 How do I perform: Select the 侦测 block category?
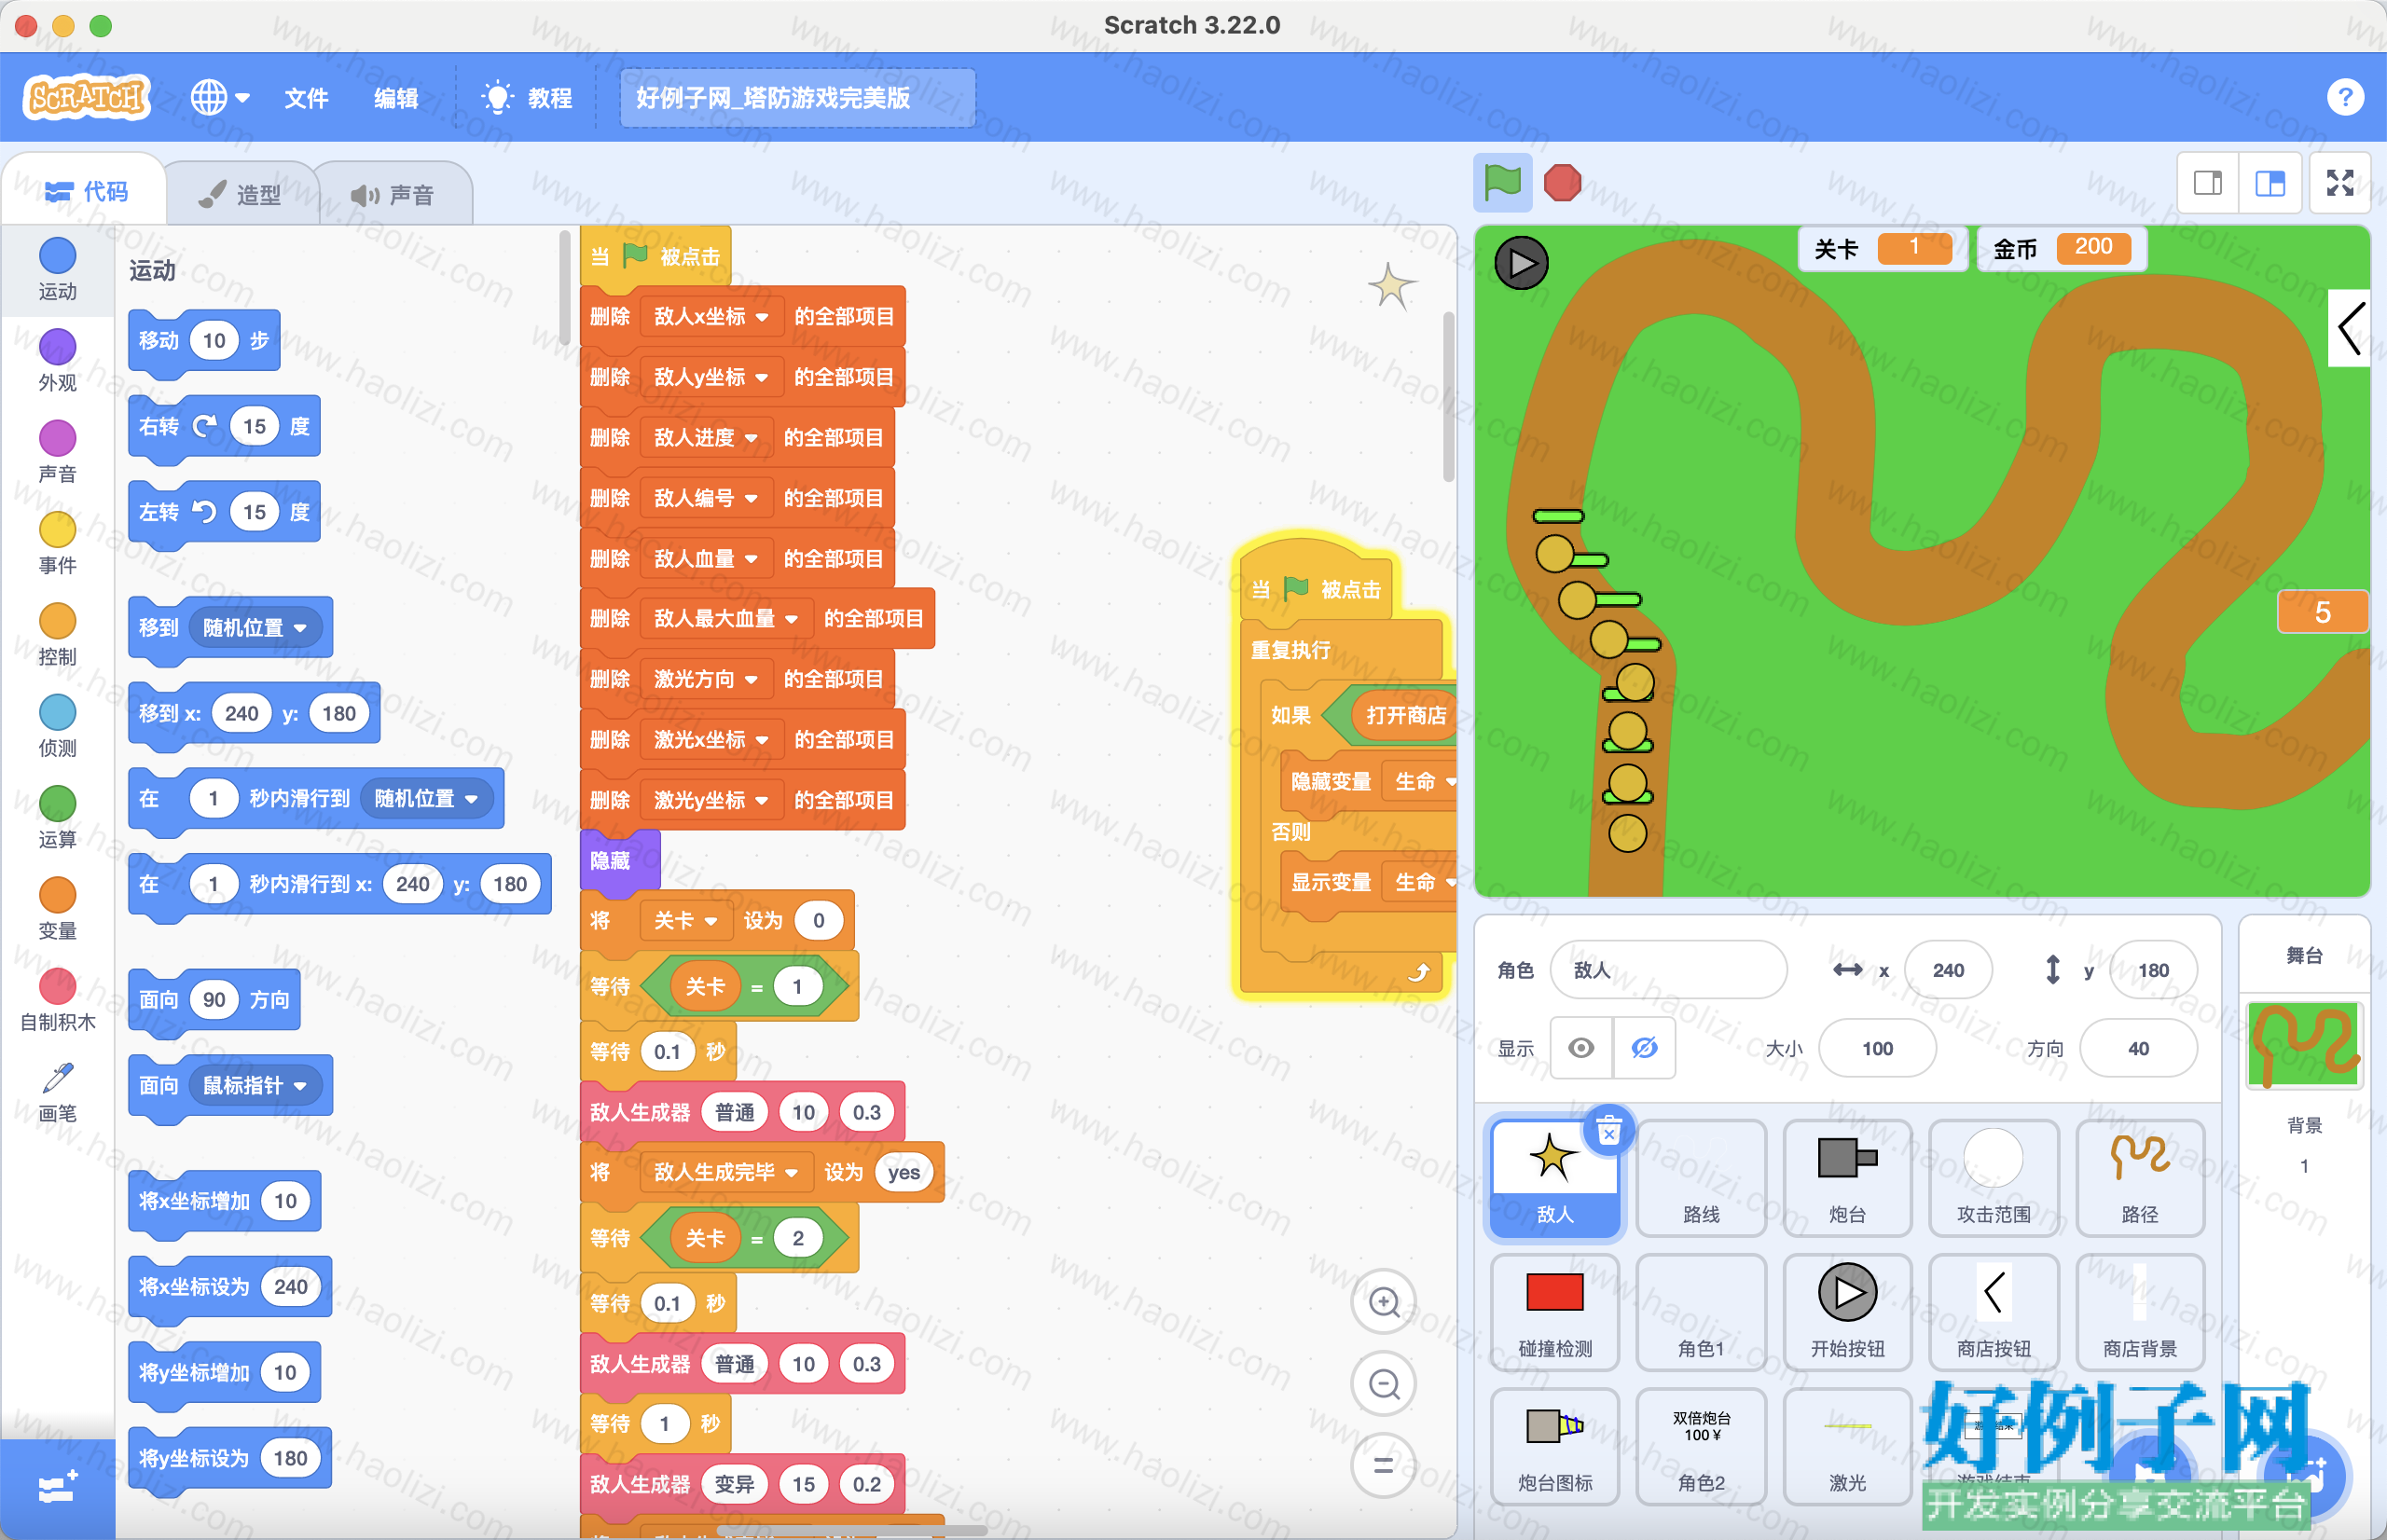[x=57, y=726]
